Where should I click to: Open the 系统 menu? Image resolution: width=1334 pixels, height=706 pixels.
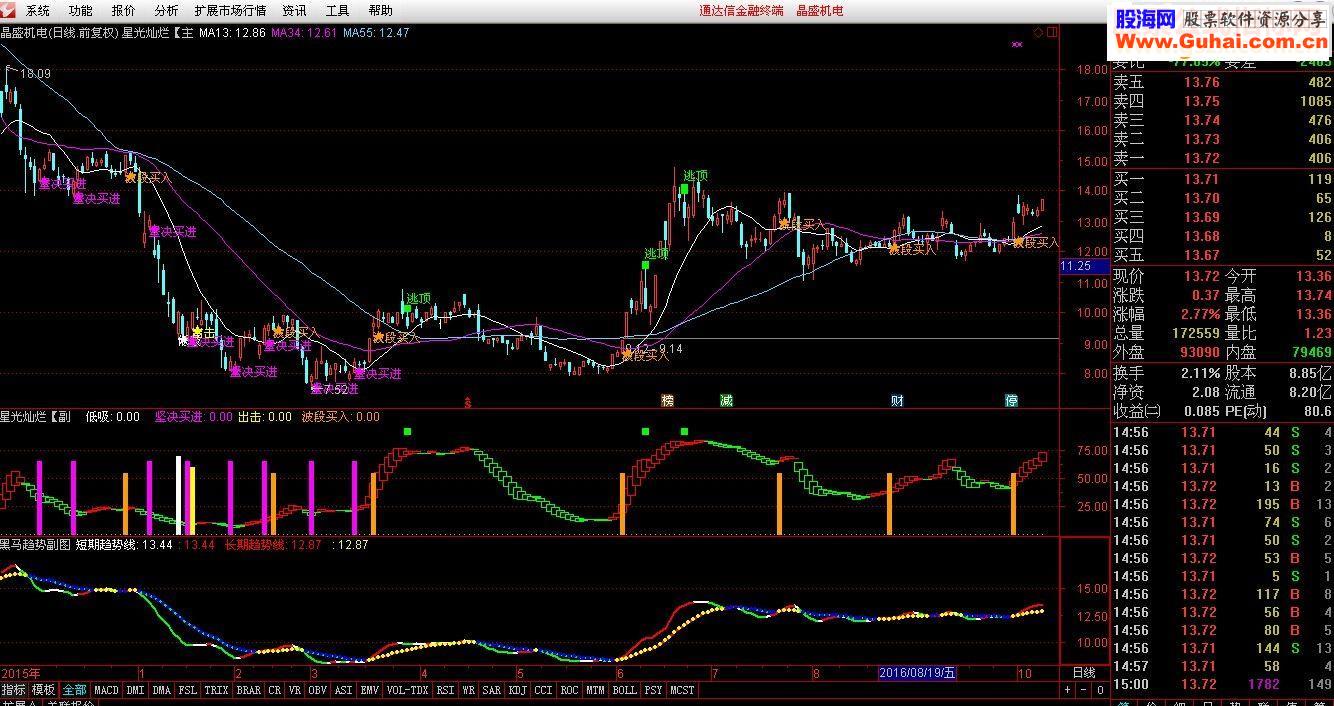coord(38,11)
